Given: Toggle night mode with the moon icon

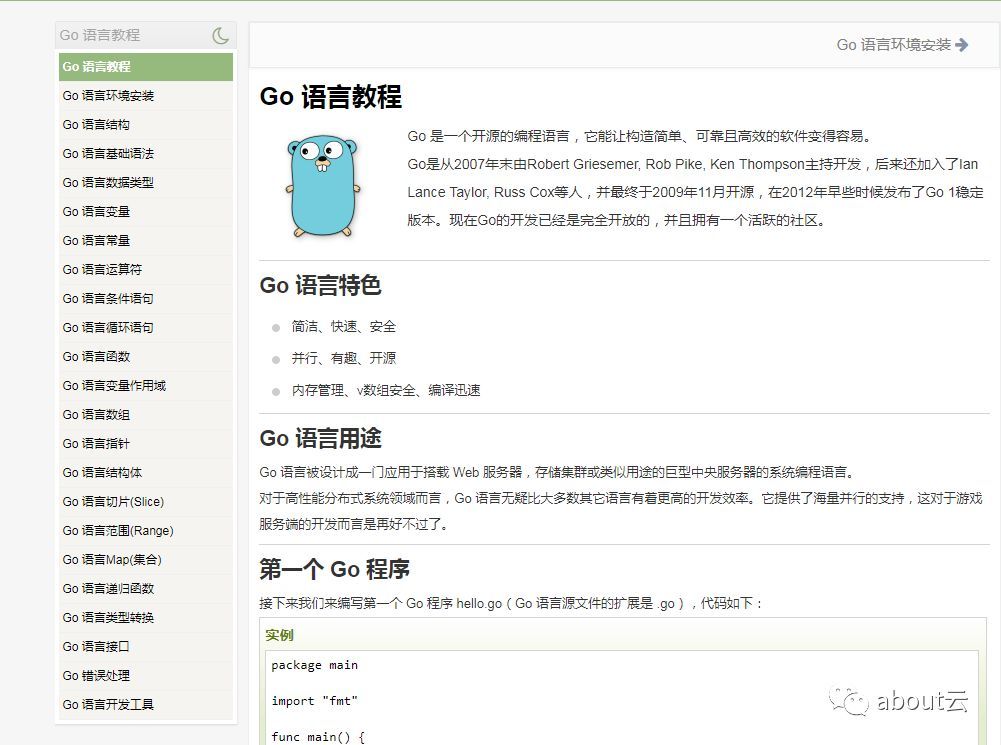Looking at the screenshot, I should click(221, 36).
